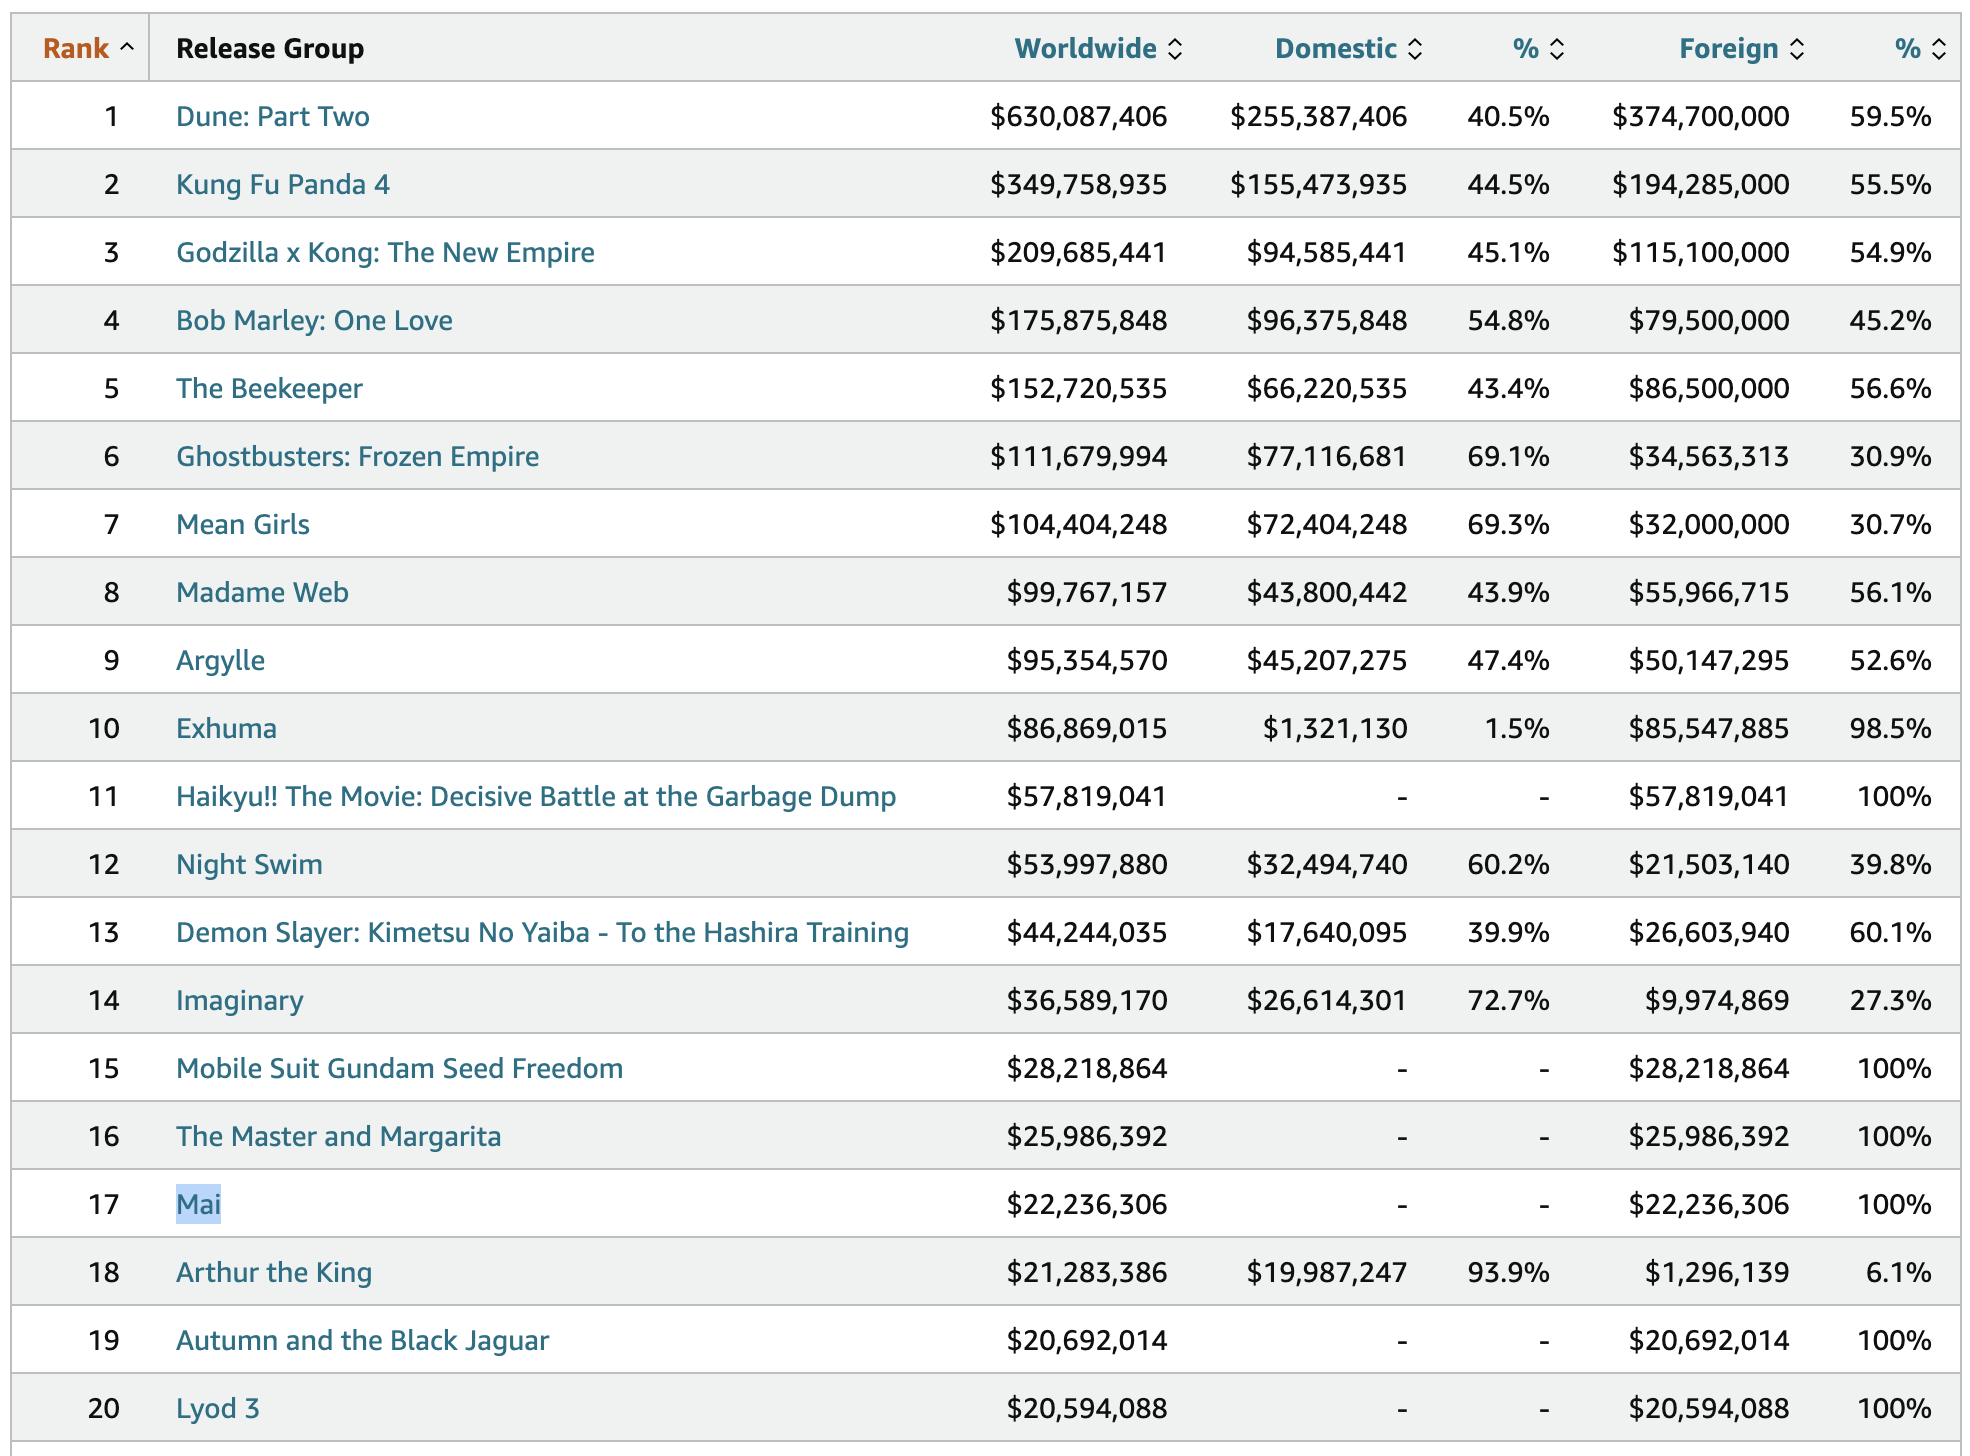Select foreign gross $21,503,140
The height and width of the screenshot is (1456, 1970).
coord(1708,864)
